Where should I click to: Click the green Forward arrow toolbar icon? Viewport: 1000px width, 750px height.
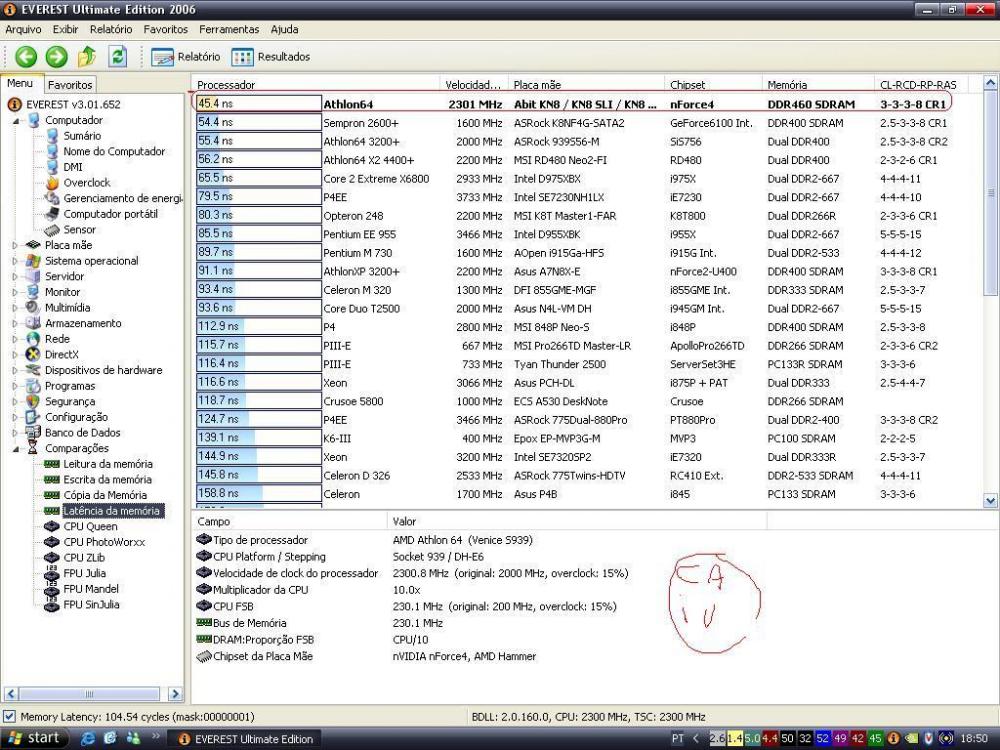point(57,57)
